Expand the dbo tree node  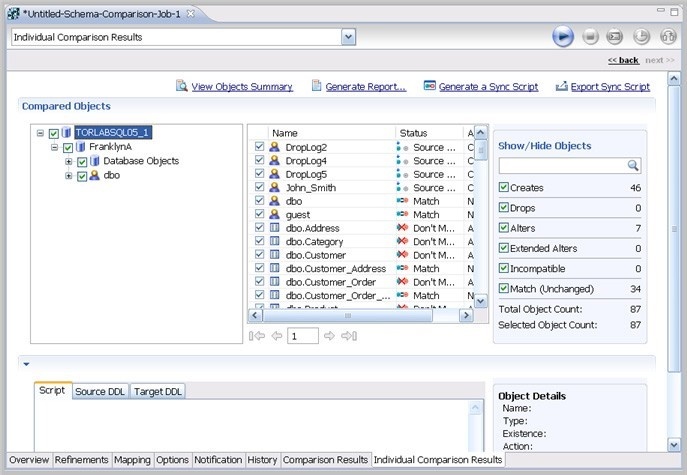pos(68,176)
